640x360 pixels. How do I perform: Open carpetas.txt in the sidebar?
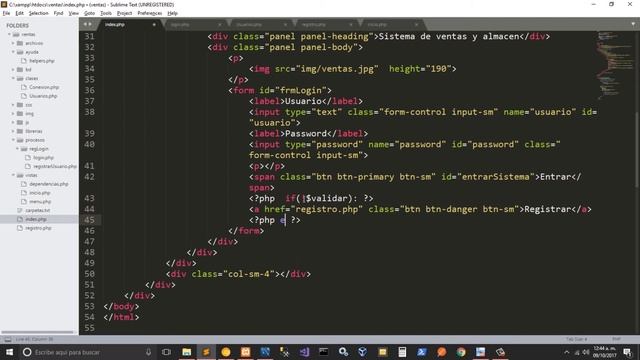point(38,210)
